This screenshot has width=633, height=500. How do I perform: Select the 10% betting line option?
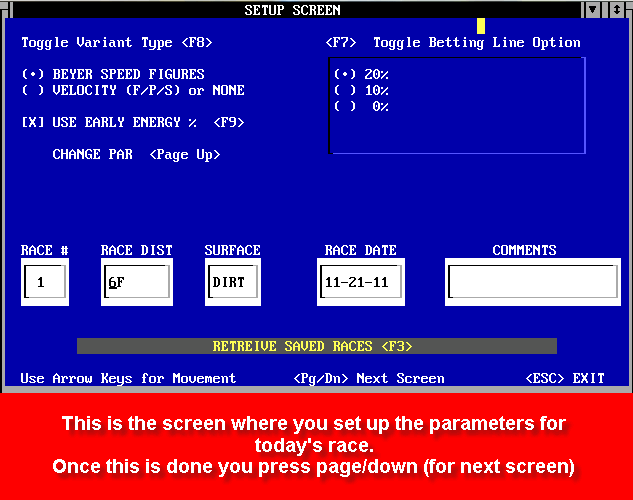click(x=361, y=90)
